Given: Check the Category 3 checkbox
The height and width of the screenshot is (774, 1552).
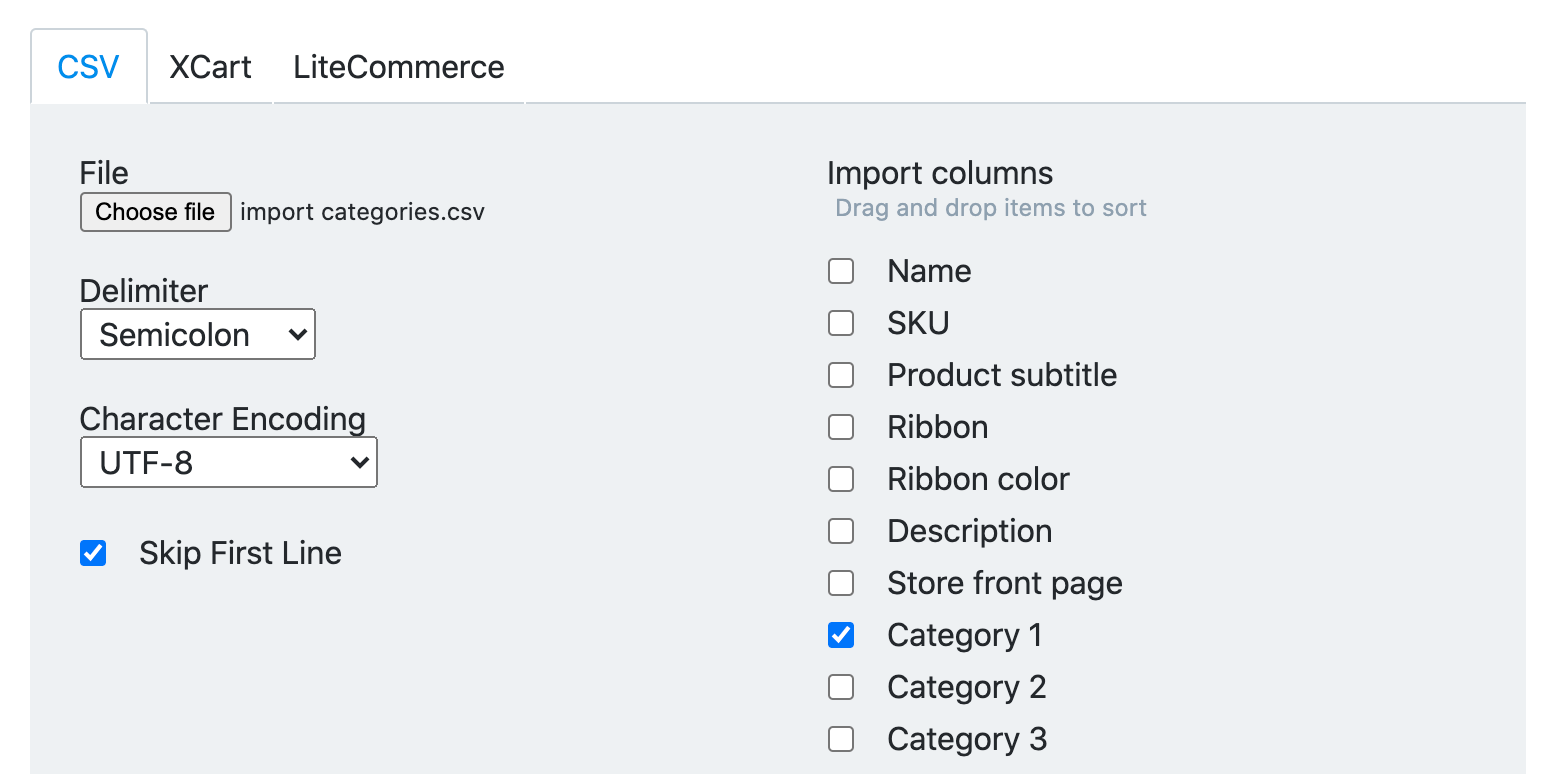Looking at the screenshot, I should tap(840, 738).
